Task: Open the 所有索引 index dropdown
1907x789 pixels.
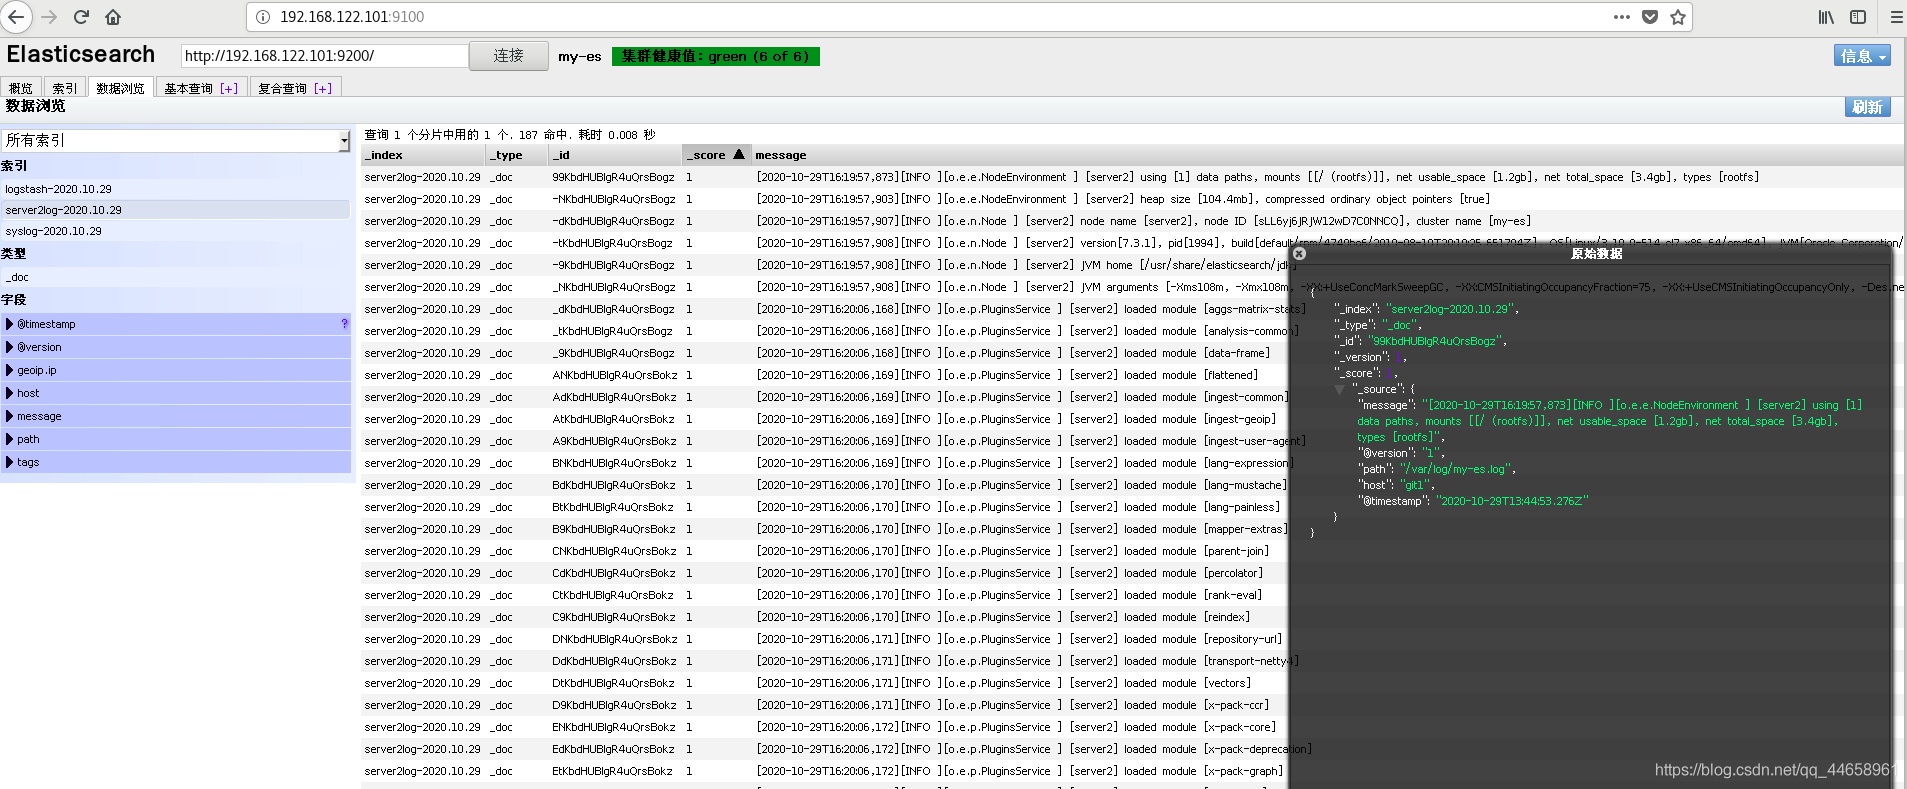Action: point(176,141)
